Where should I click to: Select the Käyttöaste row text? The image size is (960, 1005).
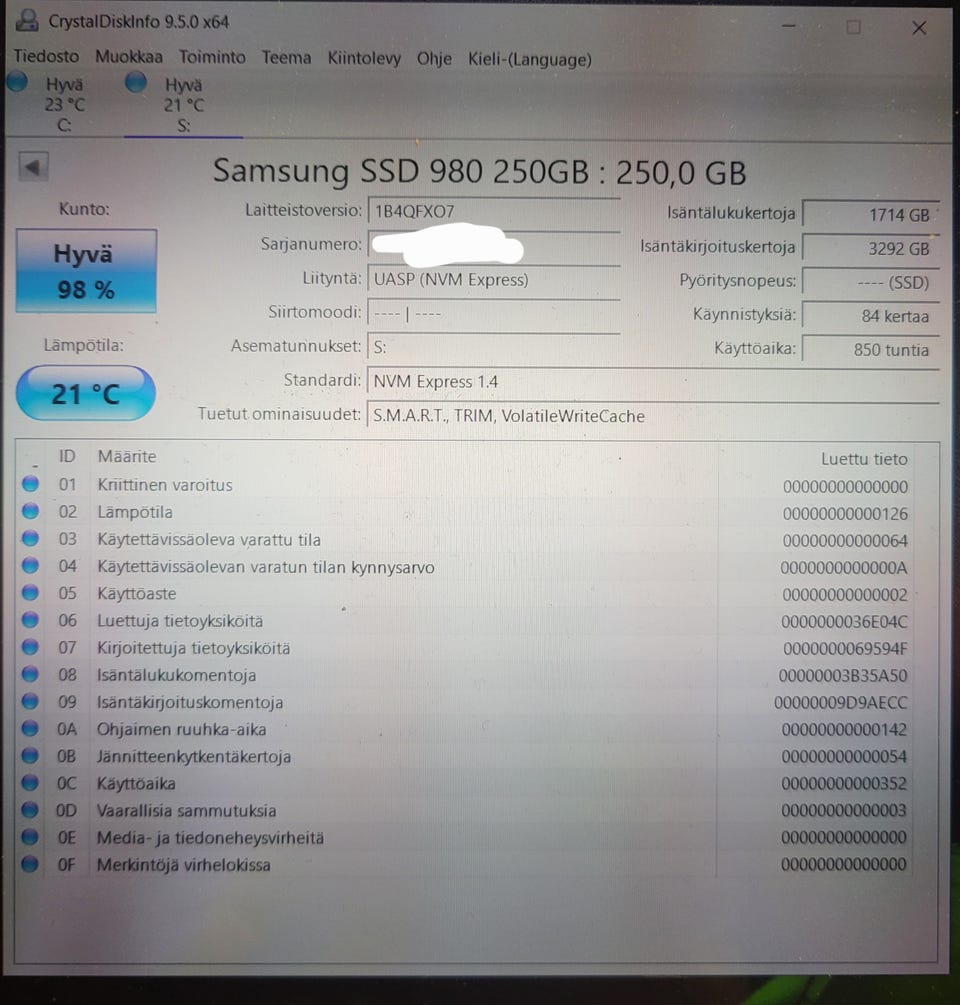click(x=137, y=594)
